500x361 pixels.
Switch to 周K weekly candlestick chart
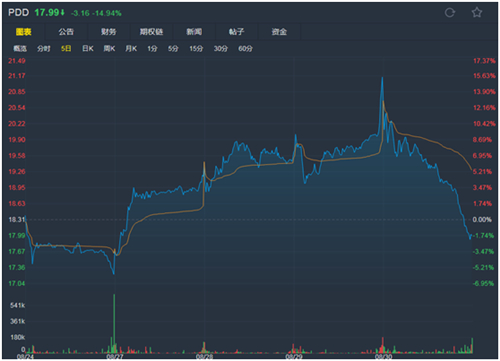109,49
